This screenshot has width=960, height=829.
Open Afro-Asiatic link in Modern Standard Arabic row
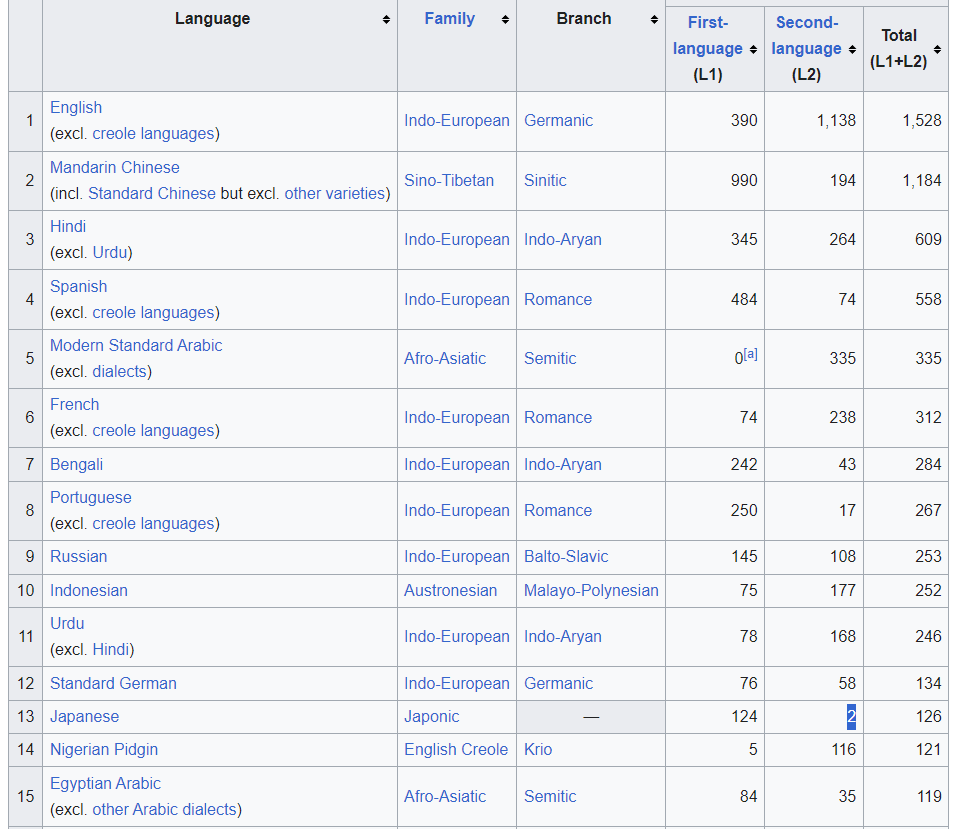point(445,359)
